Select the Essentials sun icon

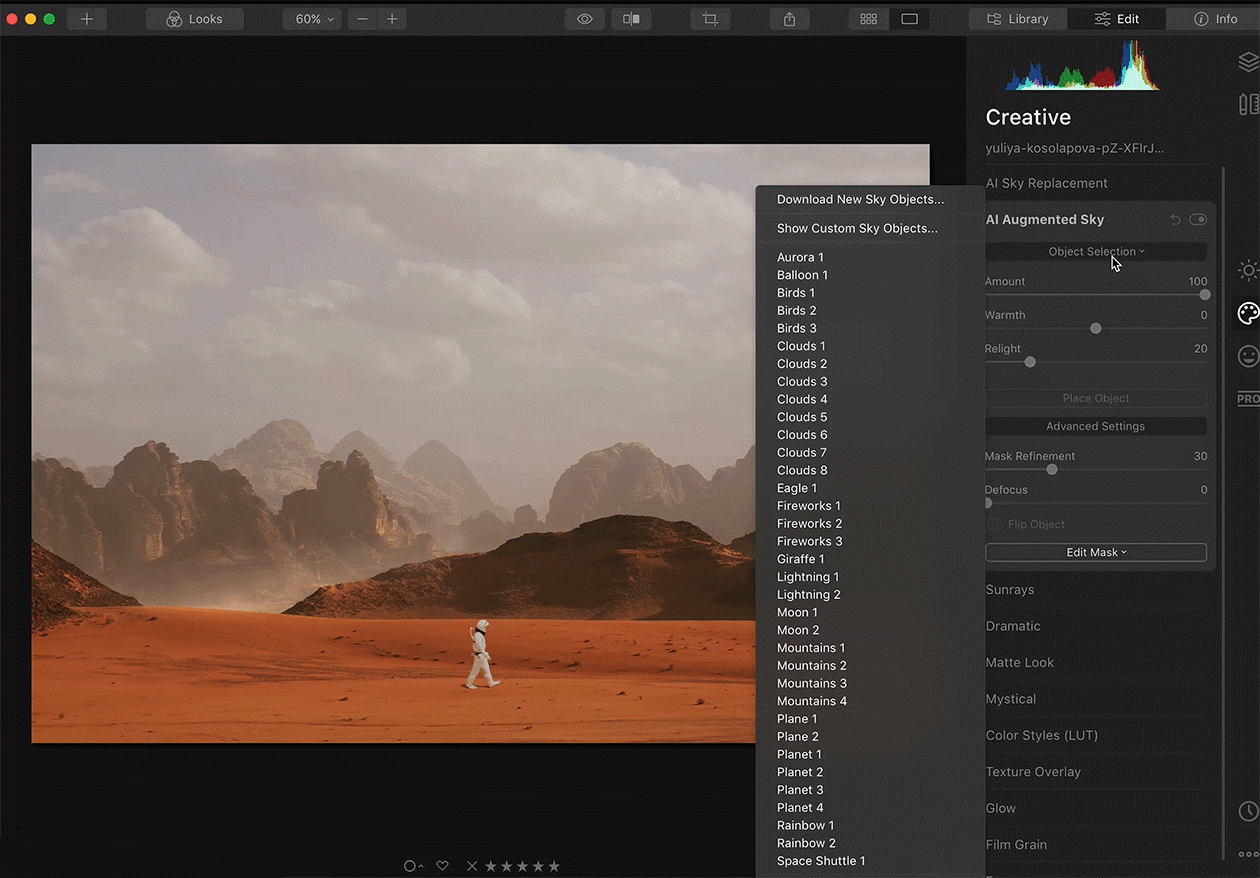(1247, 270)
